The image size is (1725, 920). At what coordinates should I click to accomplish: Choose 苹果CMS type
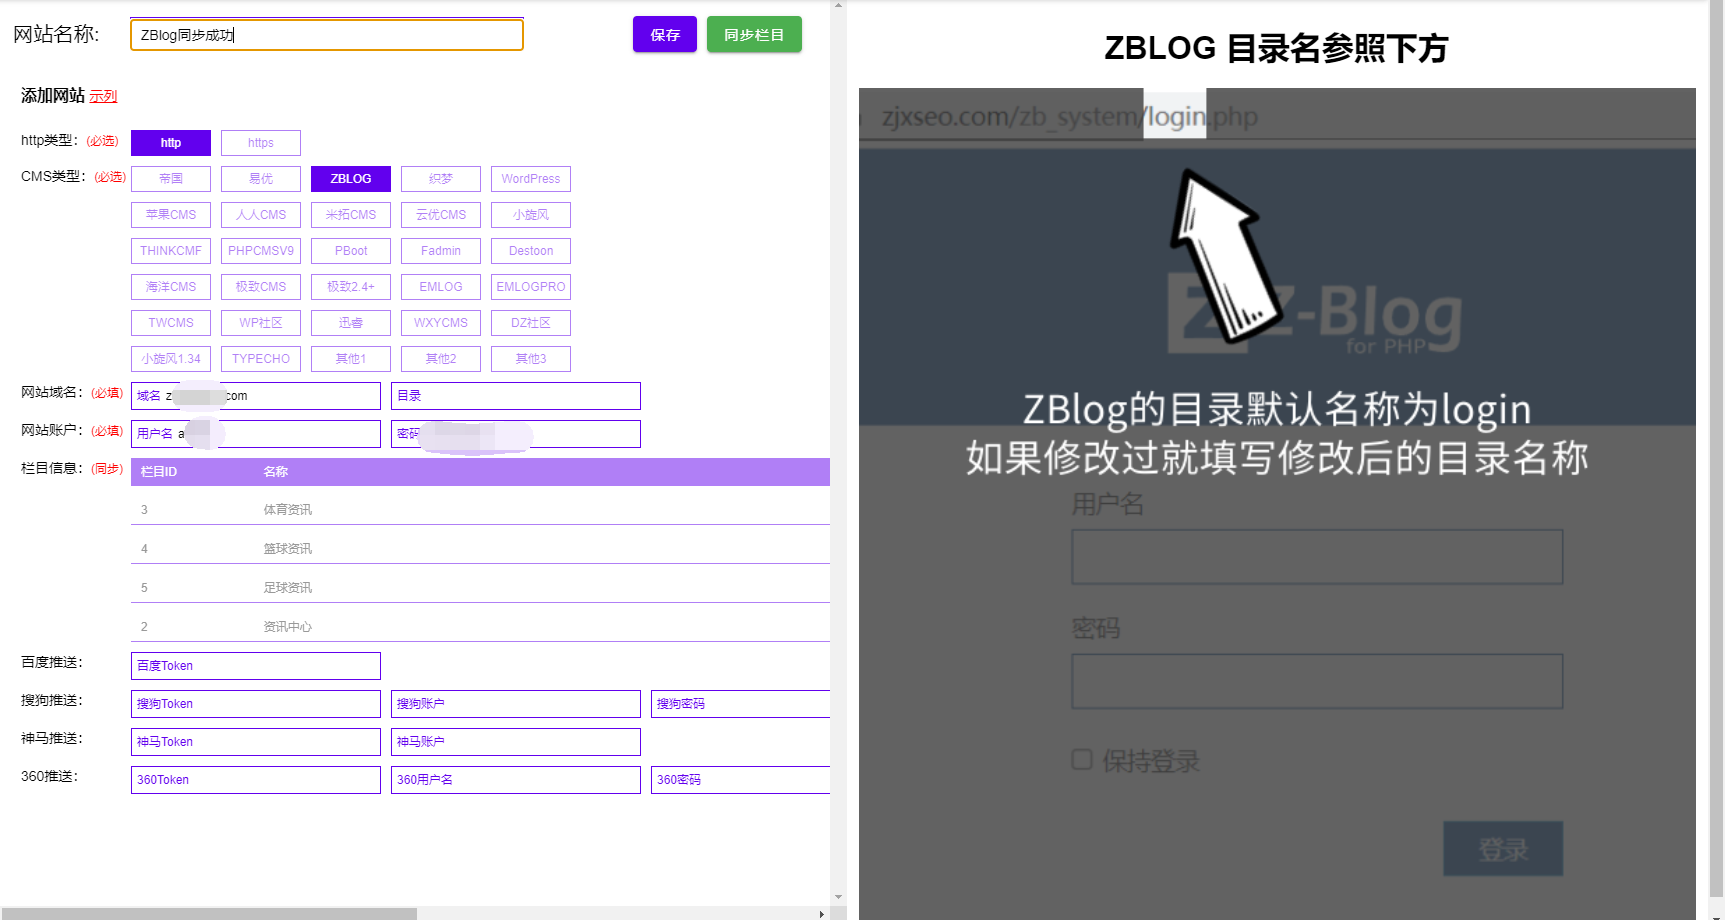pos(171,215)
